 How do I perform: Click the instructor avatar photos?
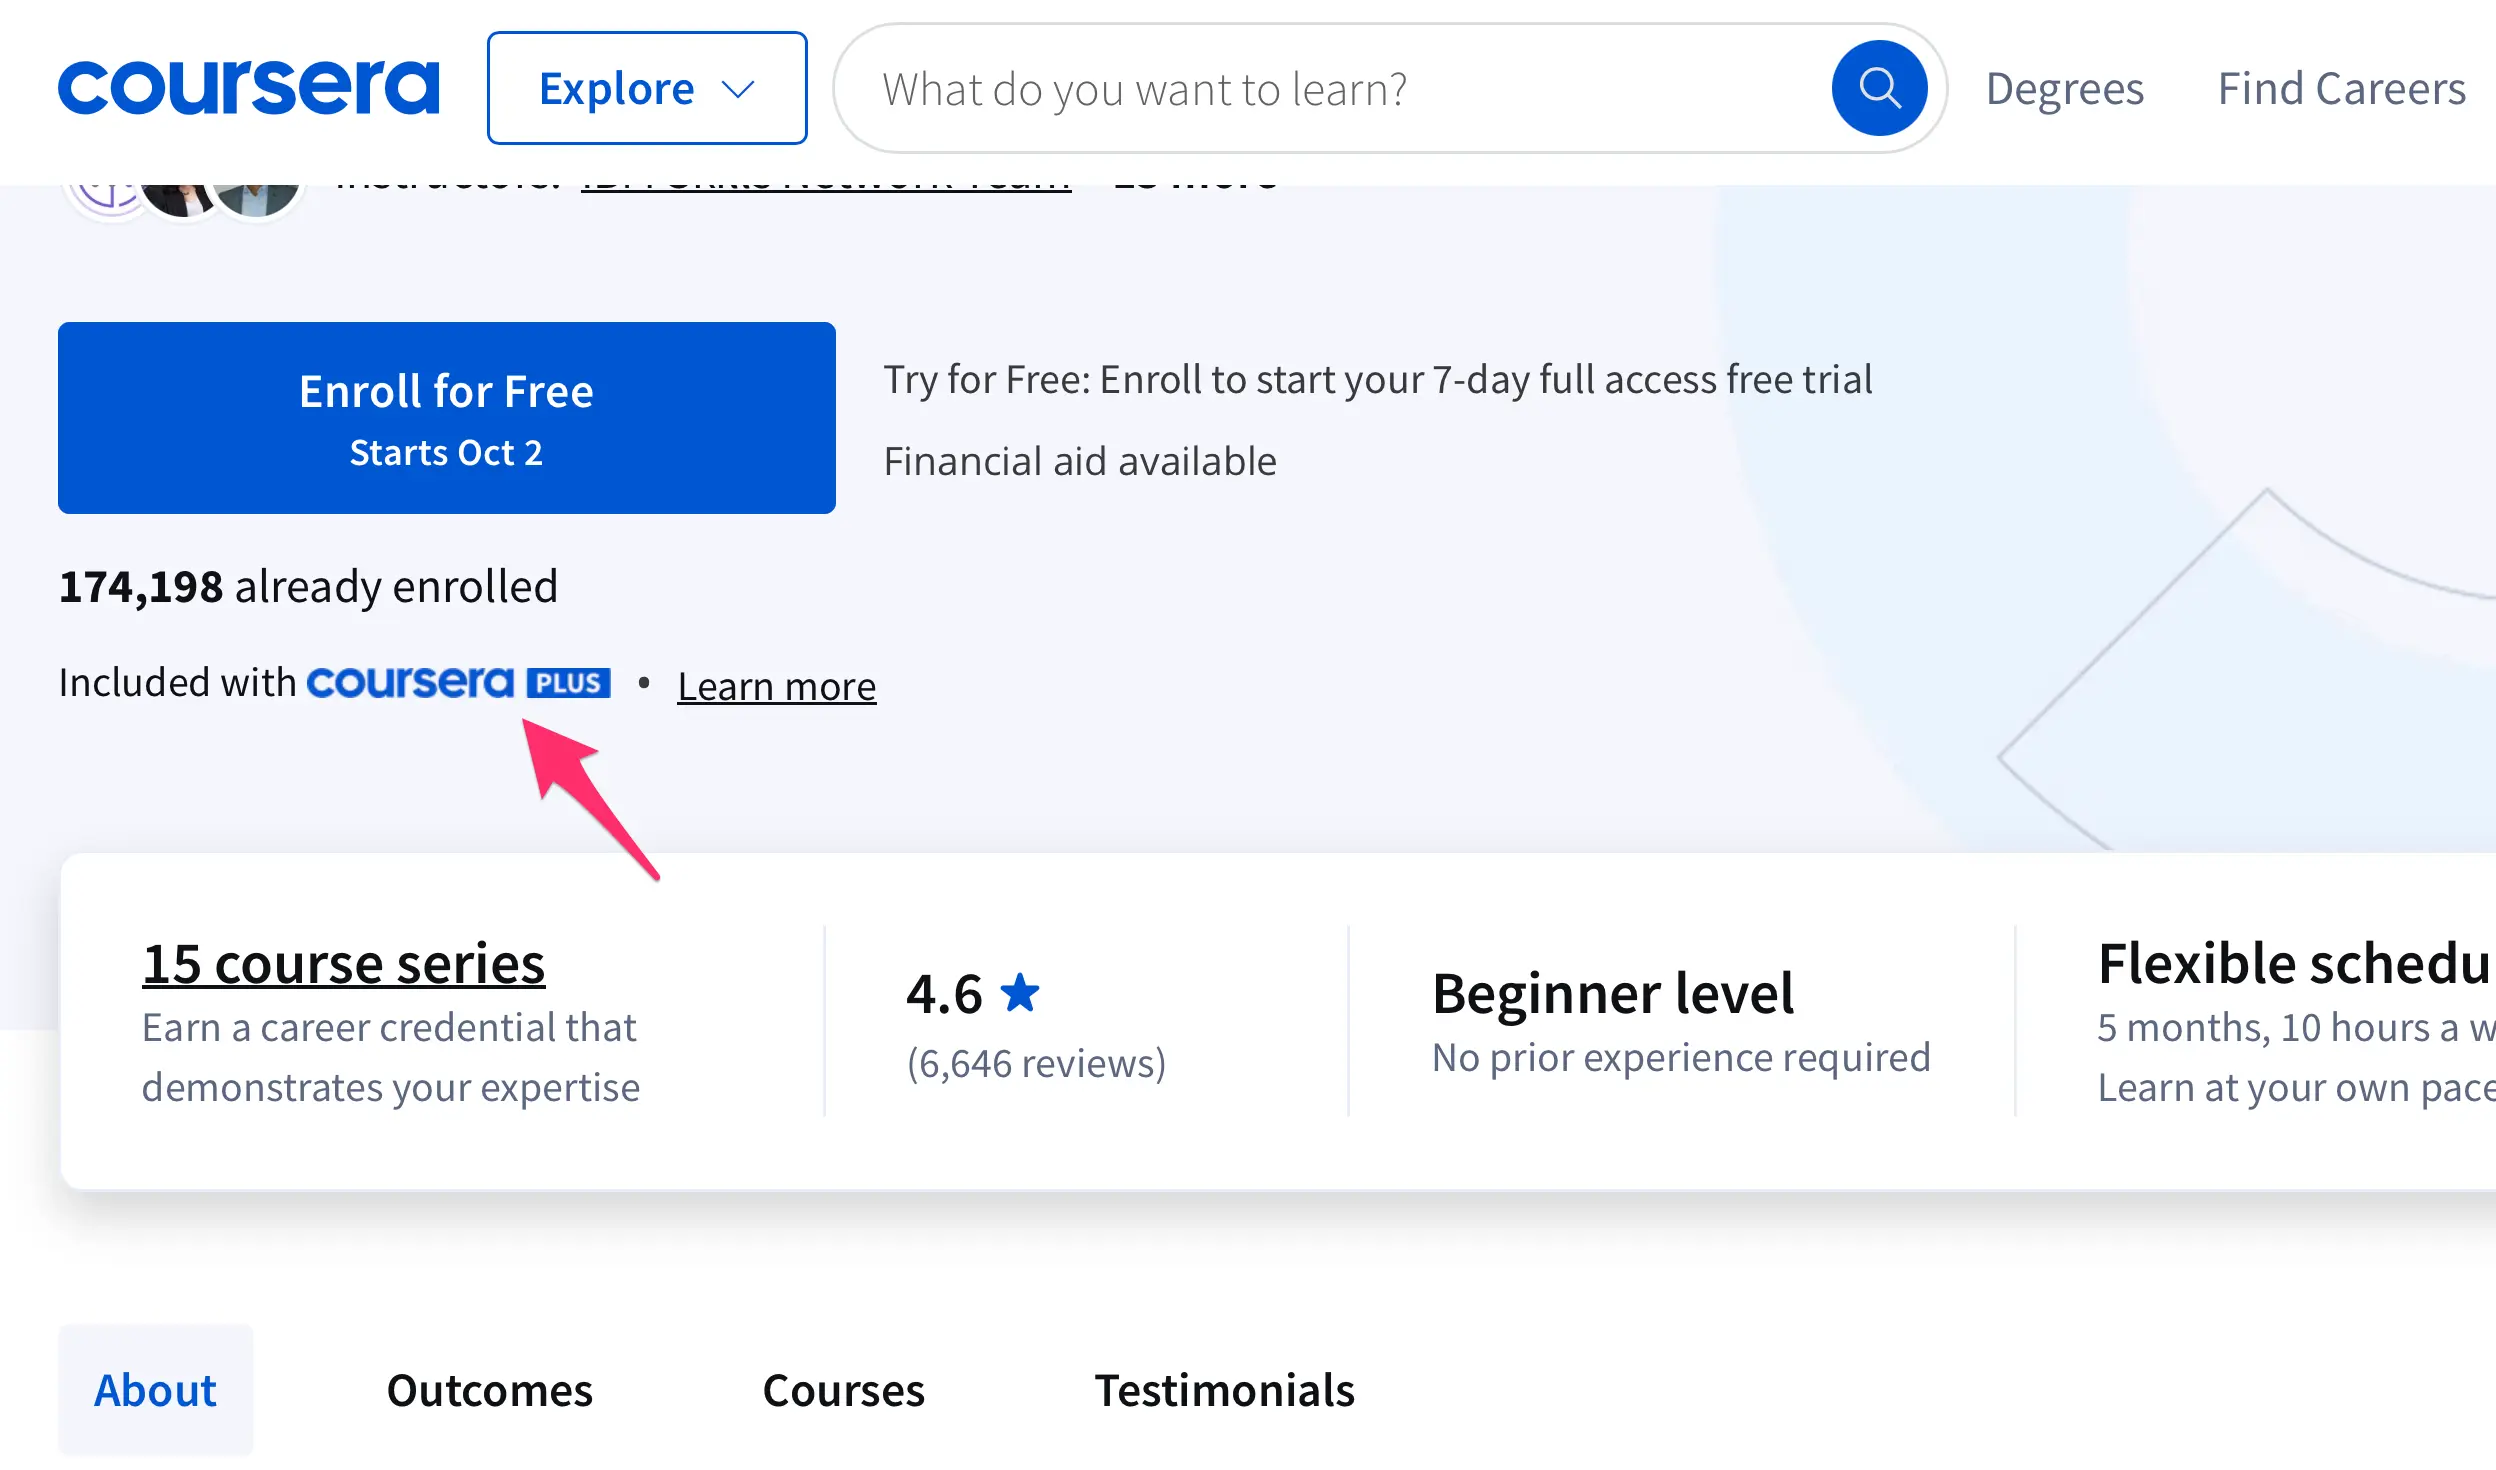(x=185, y=198)
